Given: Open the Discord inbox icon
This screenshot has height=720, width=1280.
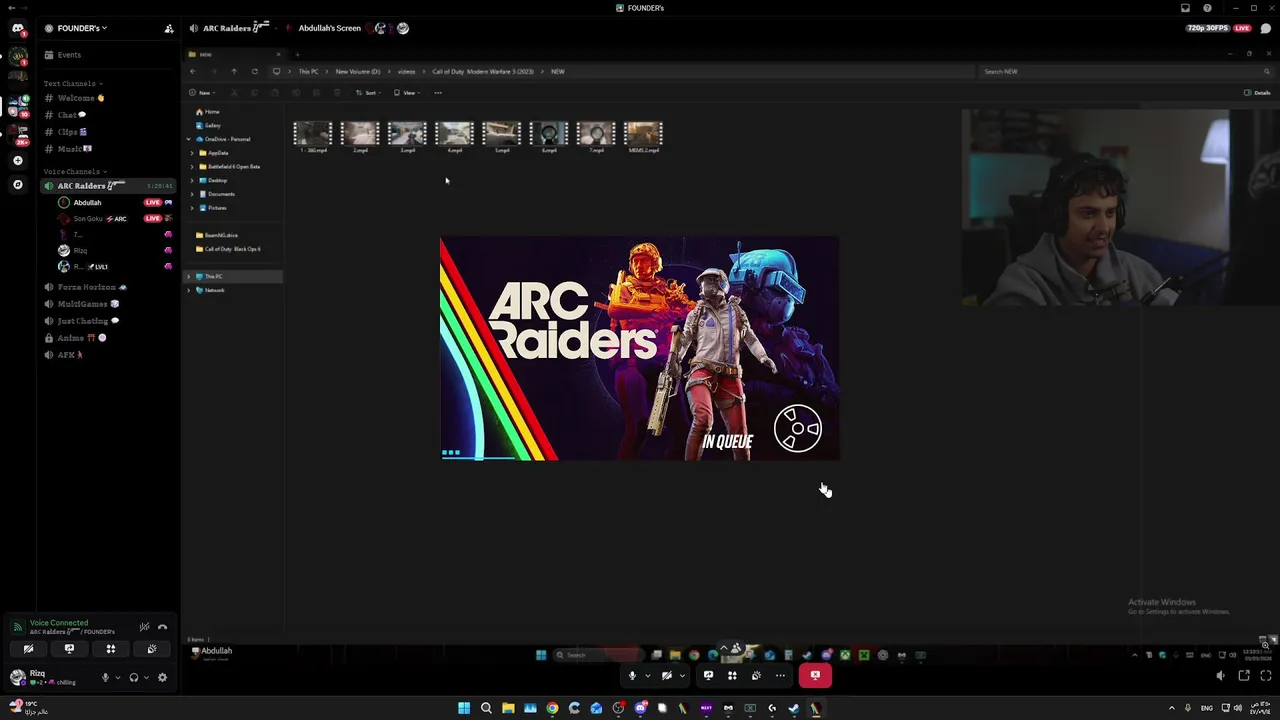Looking at the screenshot, I should pyautogui.click(x=1185, y=8).
